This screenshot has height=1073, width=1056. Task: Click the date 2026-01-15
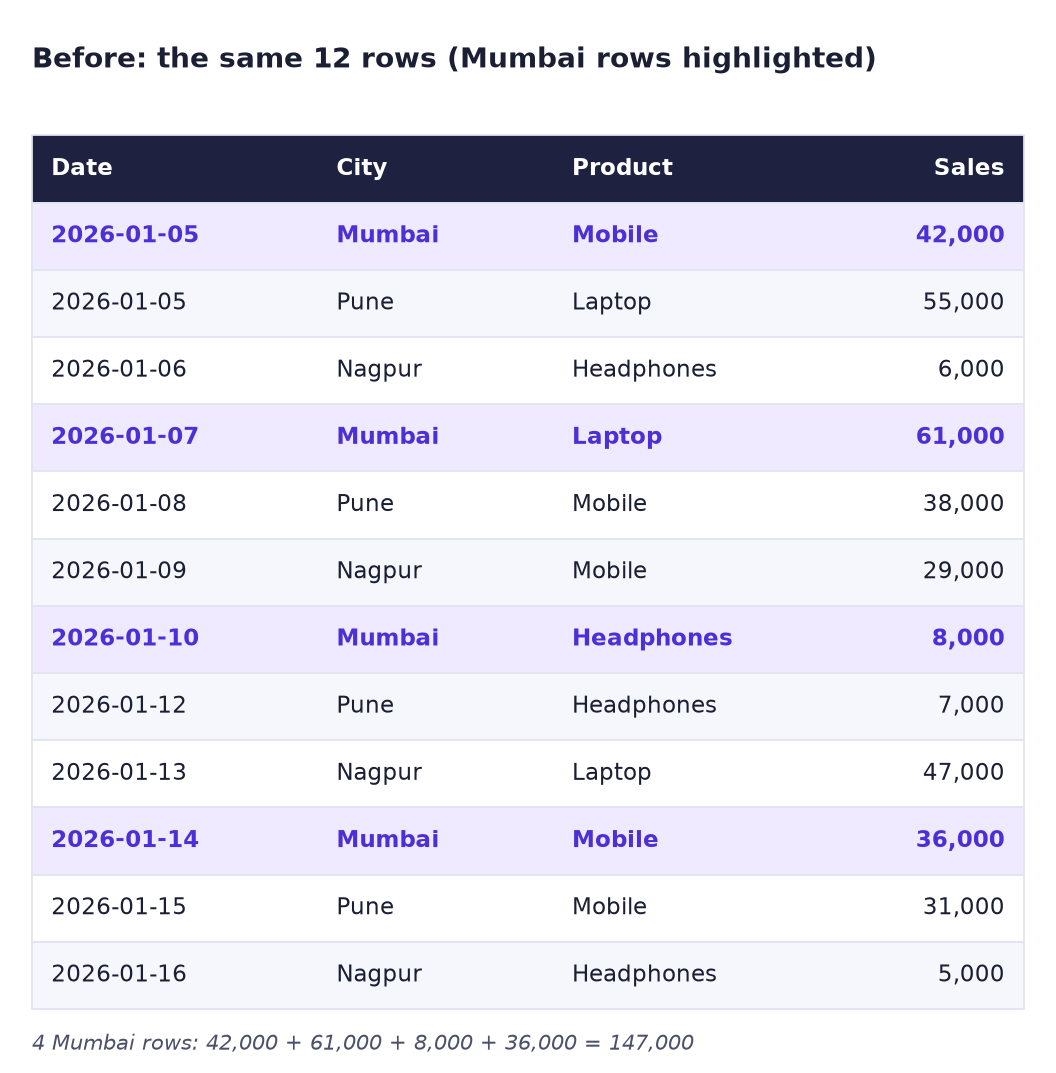(118, 906)
